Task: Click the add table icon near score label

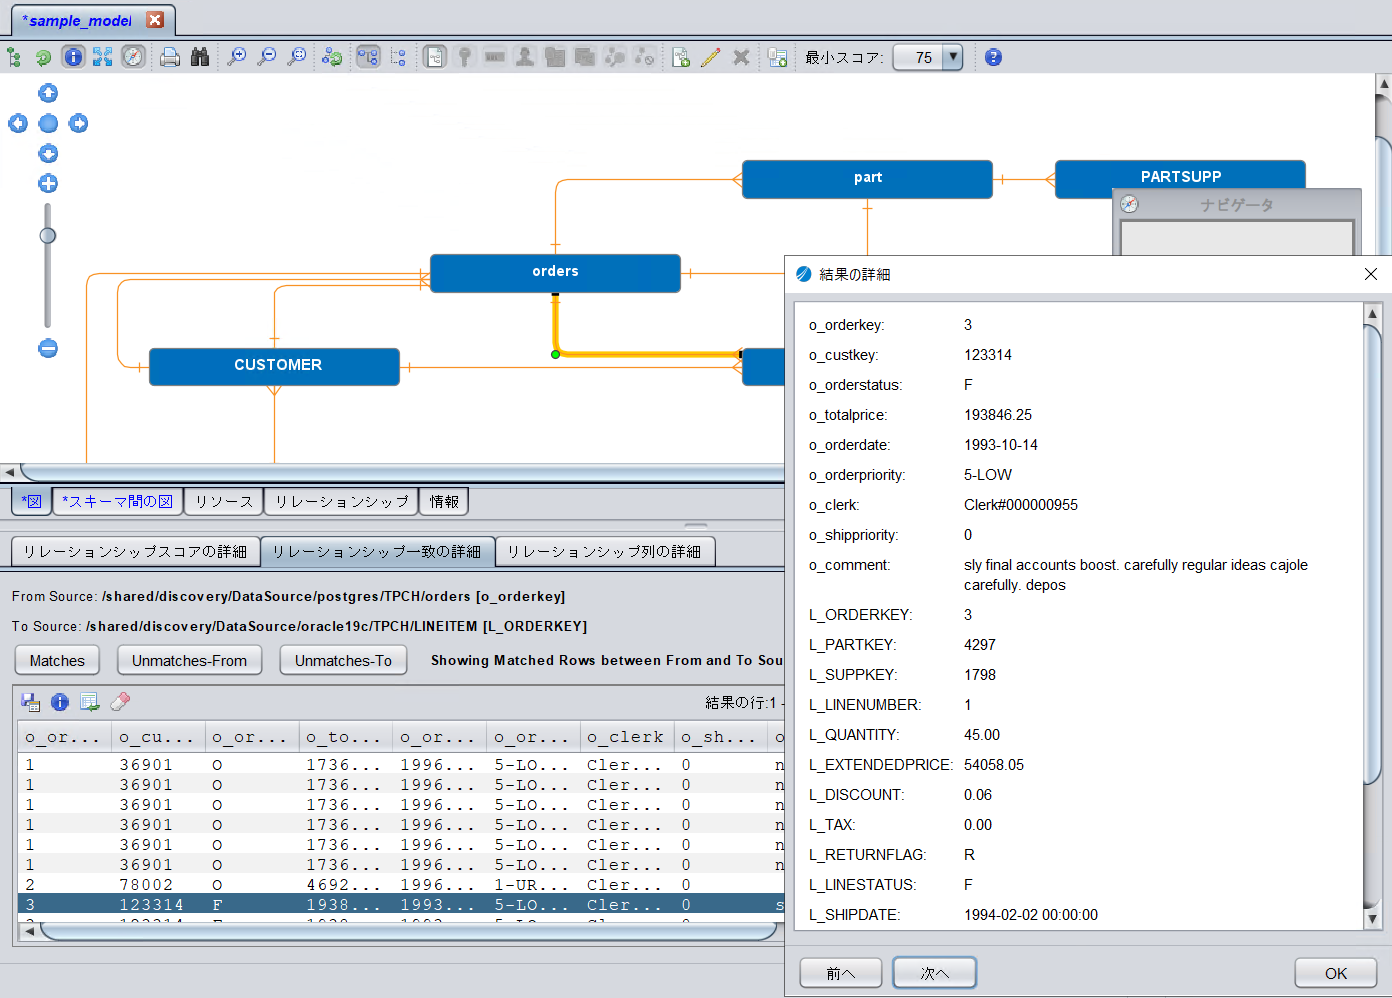Action: (x=778, y=57)
